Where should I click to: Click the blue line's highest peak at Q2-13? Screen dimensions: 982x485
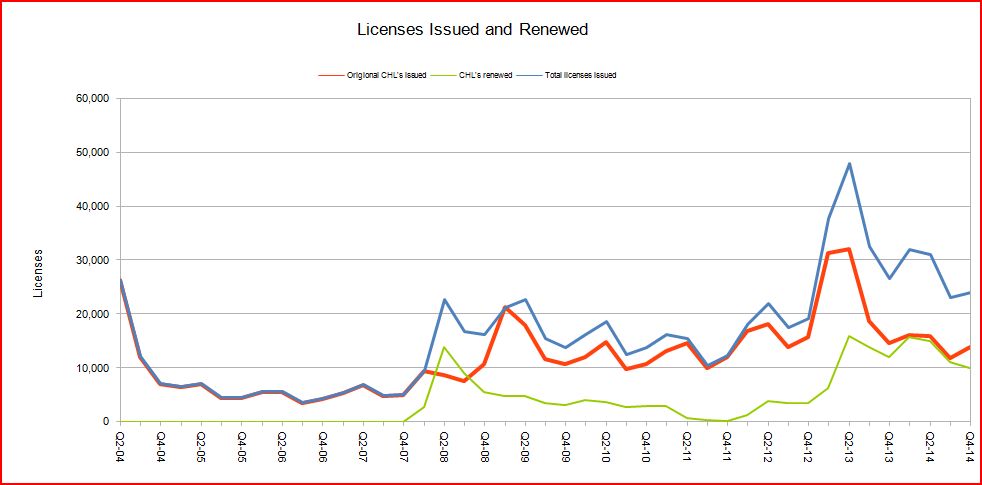849,164
